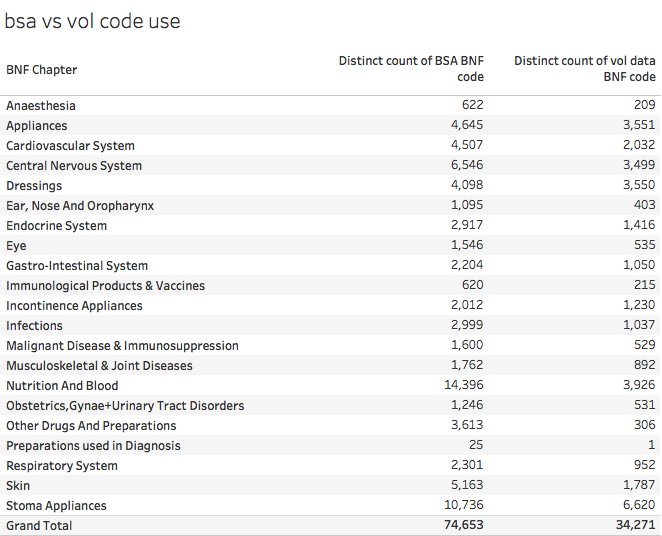Click the 'Distinct count of BSA BNF code' header
The image size is (662, 536).
click(x=411, y=69)
